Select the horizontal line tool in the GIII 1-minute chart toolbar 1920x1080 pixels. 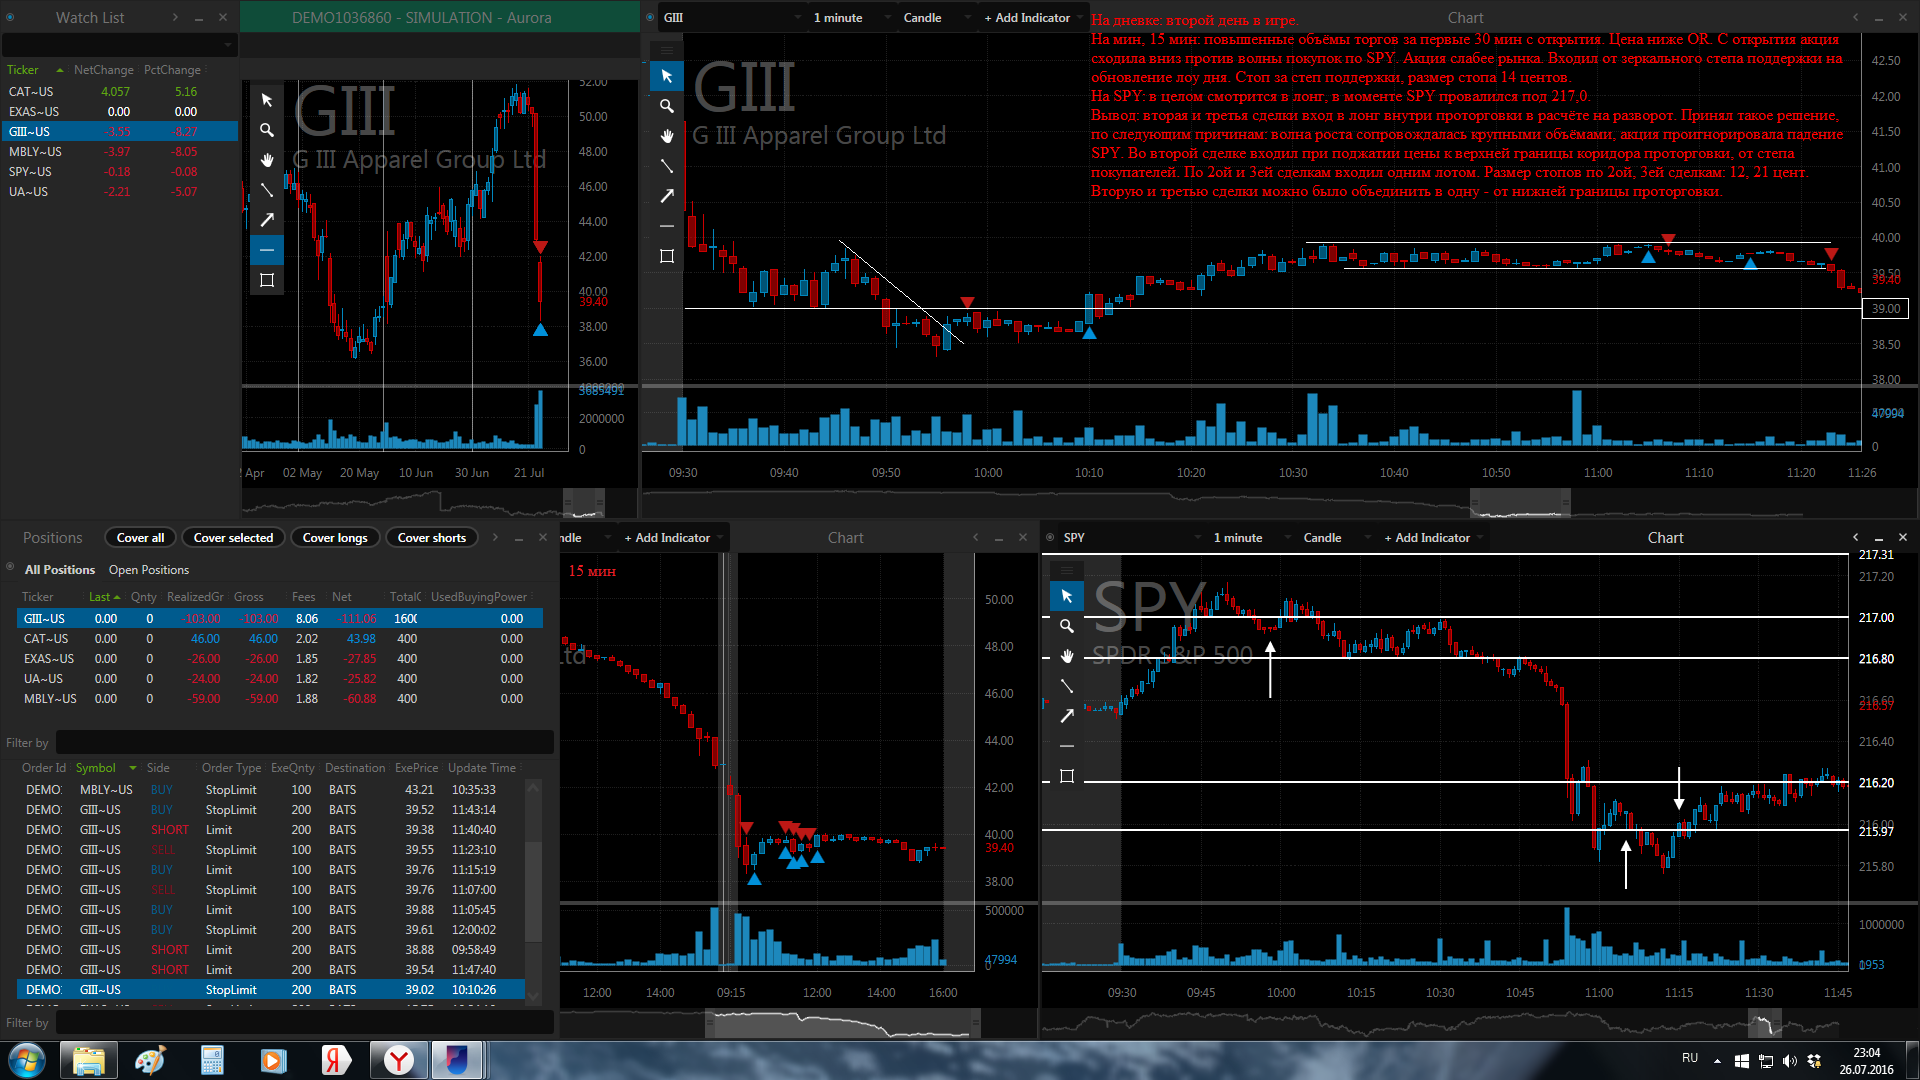(667, 226)
